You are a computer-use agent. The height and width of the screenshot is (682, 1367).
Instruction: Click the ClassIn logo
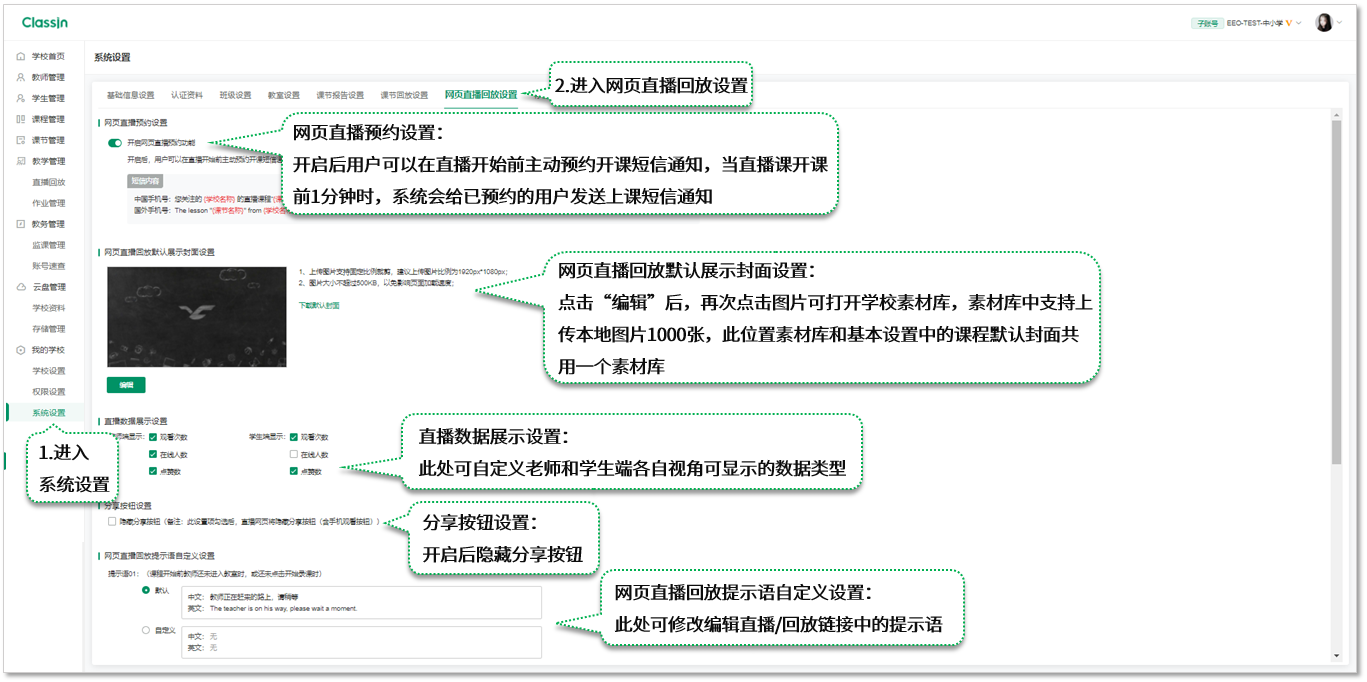[44, 23]
